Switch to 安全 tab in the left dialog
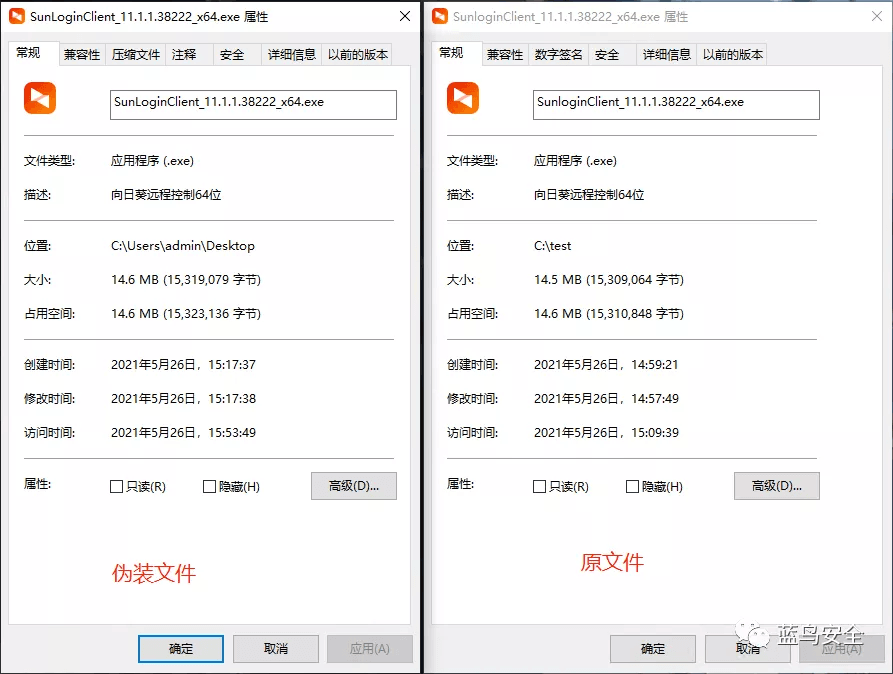Image resolution: width=893 pixels, height=674 pixels. 237,55
